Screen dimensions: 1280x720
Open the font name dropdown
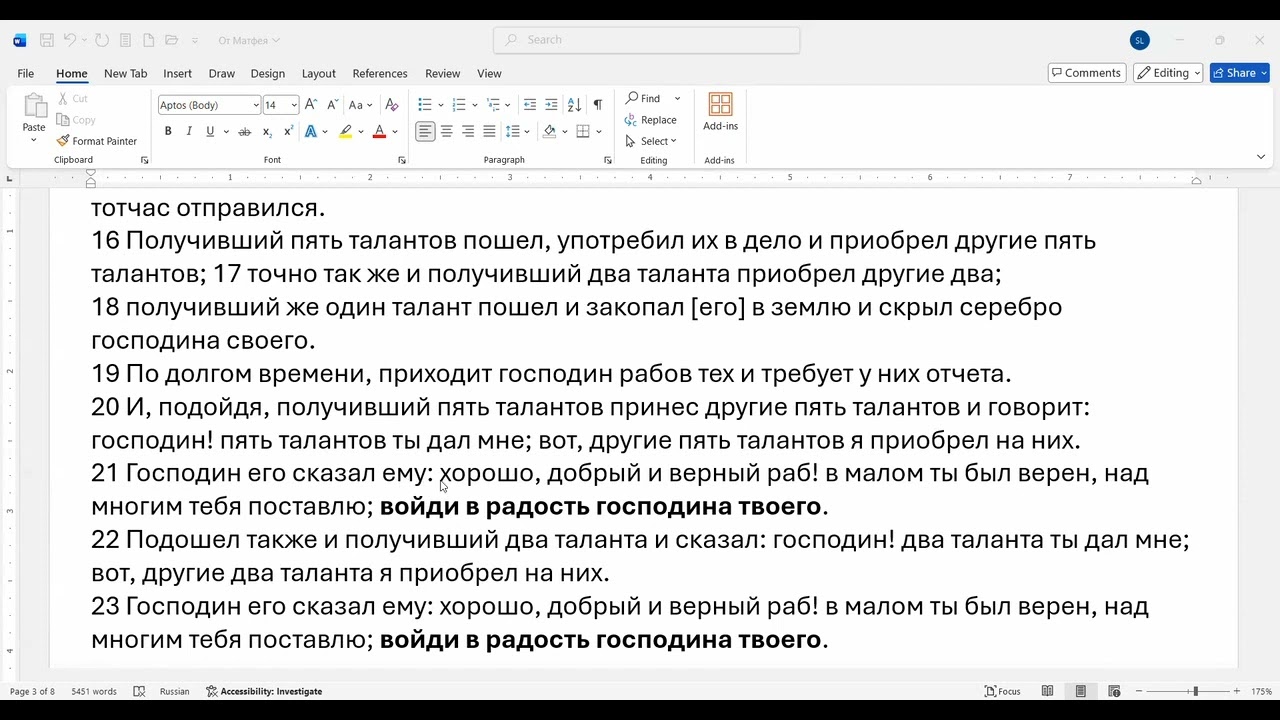[254, 105]
